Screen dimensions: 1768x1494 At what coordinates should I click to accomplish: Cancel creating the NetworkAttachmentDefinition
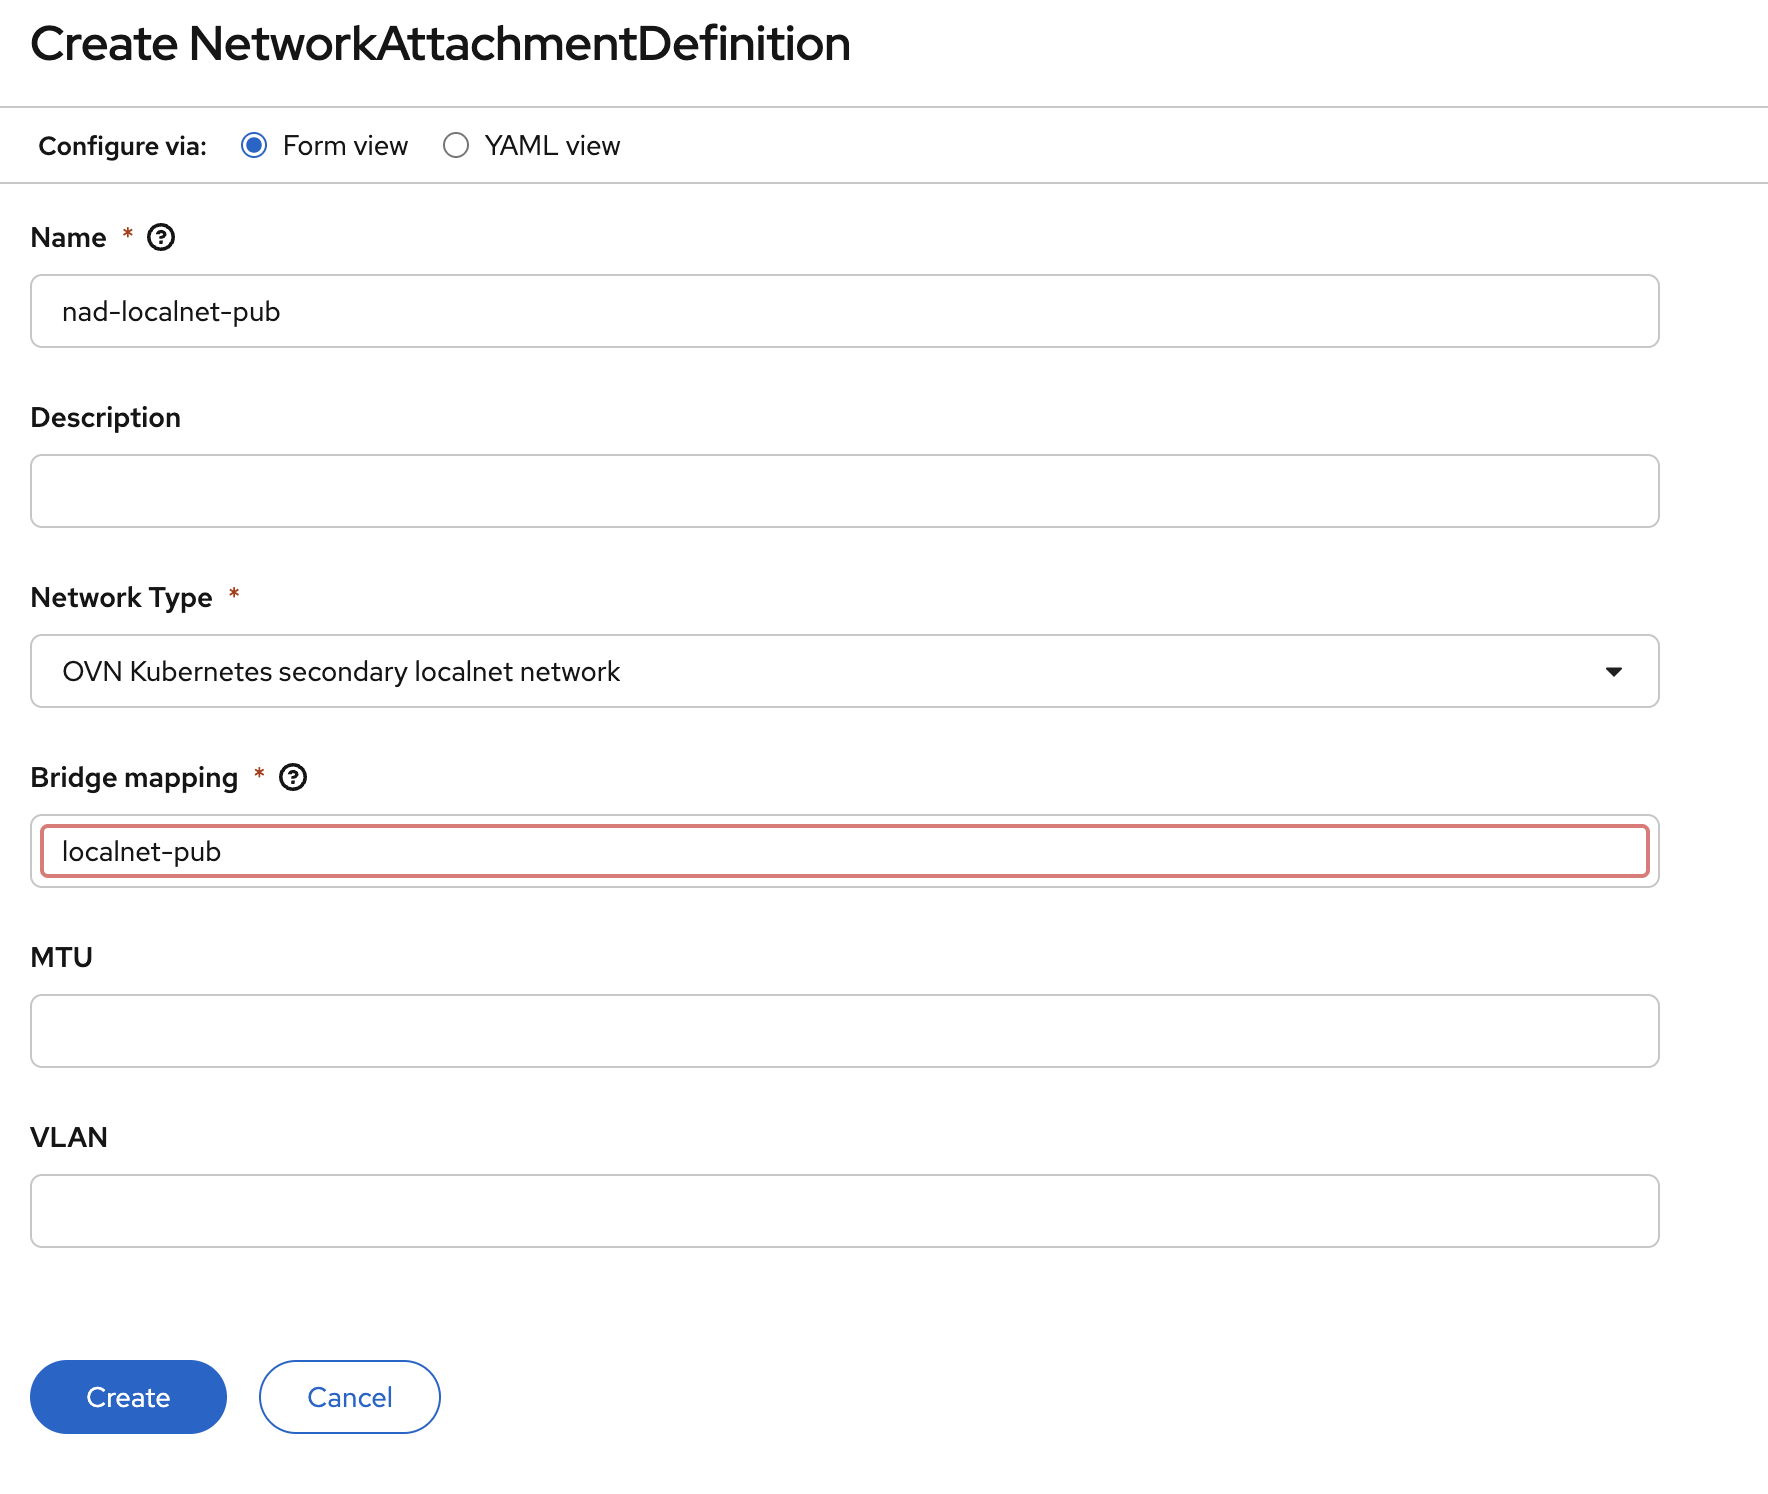[x=349, y=1397]
